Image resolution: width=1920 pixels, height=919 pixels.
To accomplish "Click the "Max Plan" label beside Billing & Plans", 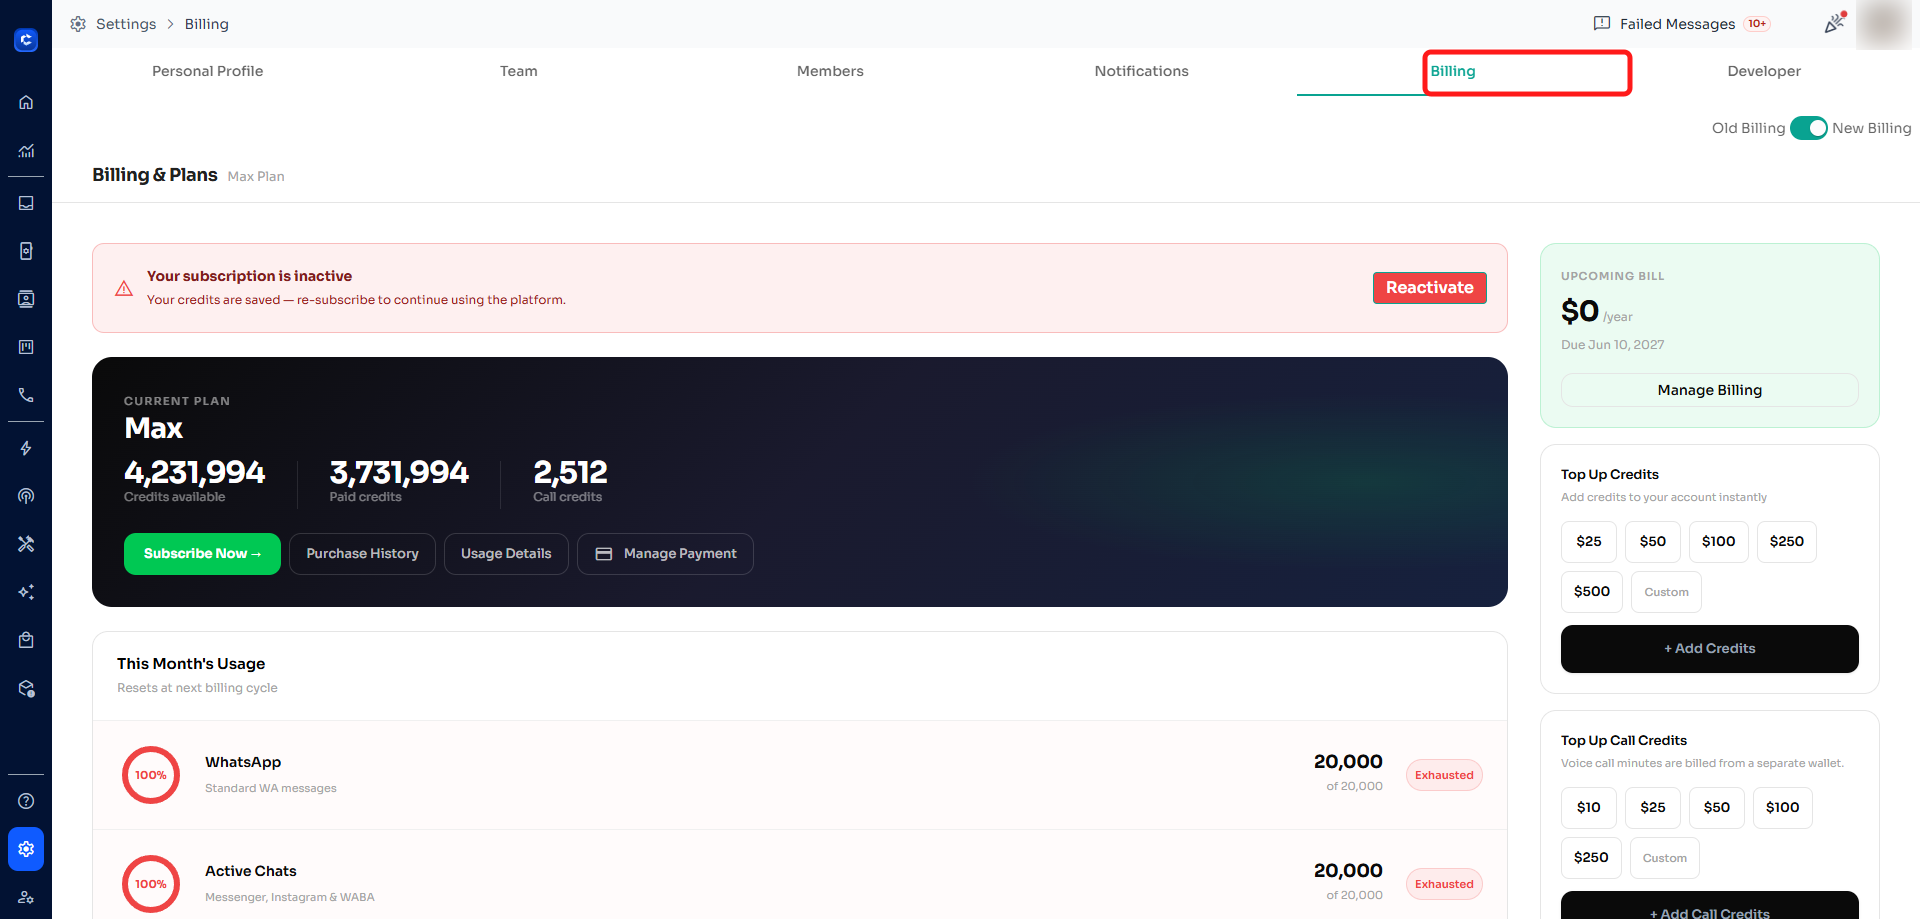I will point(256,177).
